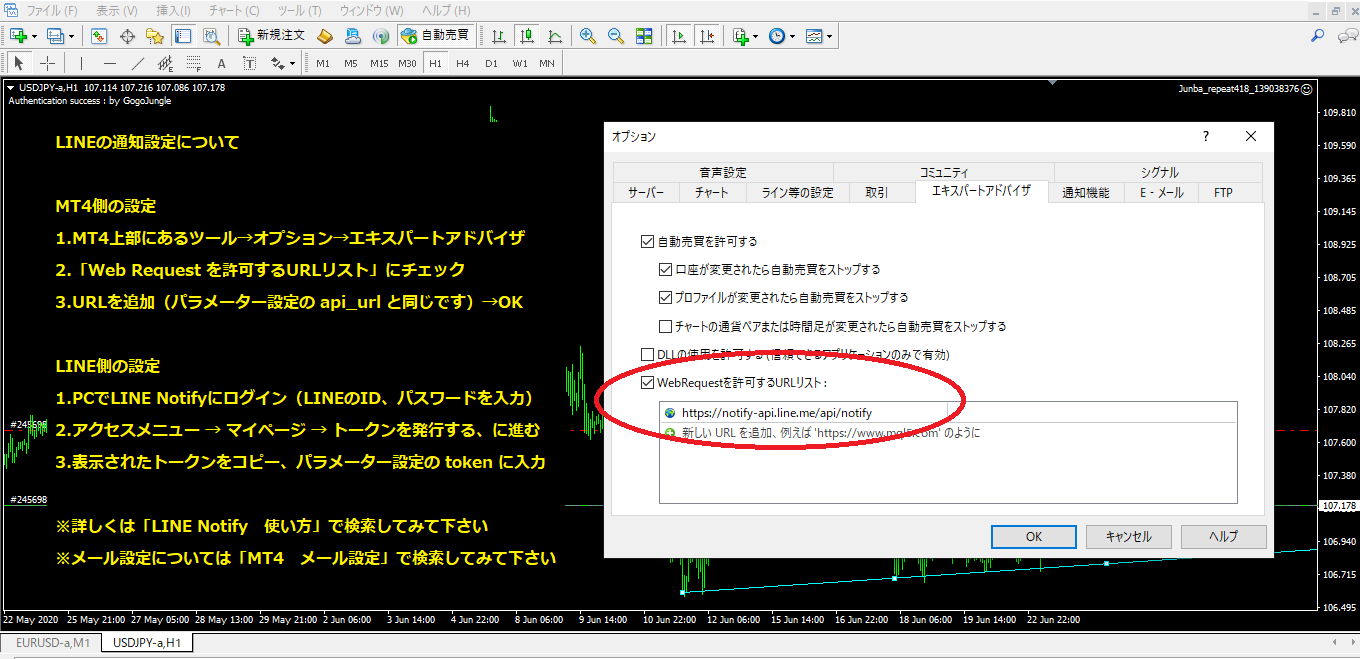
Task: Switch the timeframe to D1
Action: click(x=491, y=63)
